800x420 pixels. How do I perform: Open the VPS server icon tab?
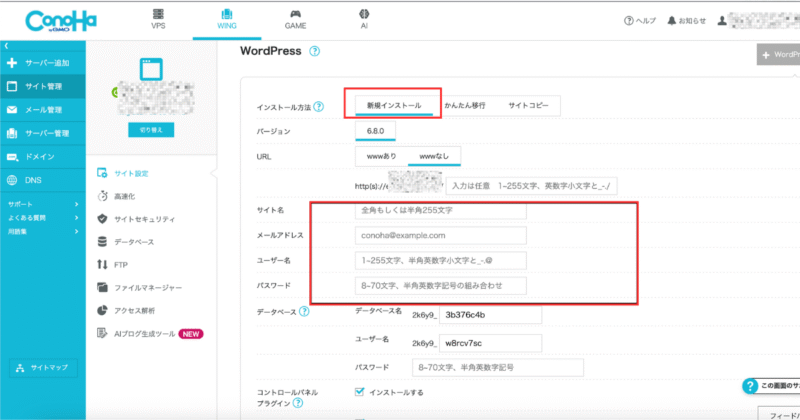pyautogui.click(x=158, y=19)
